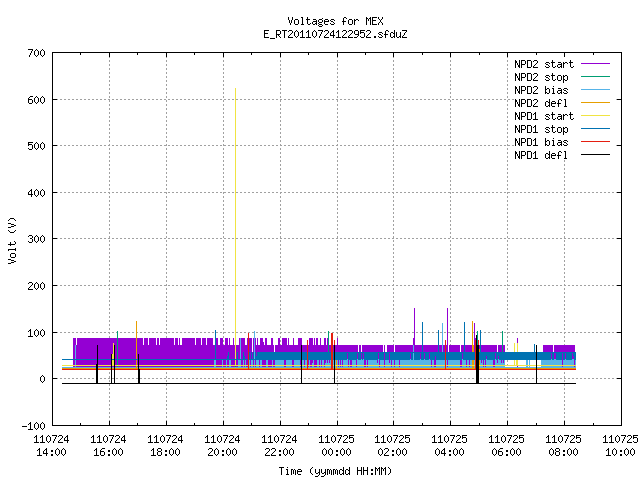The width and height of the screenshot is (640, 480).
Task: Click the 'NPD1 stop' legend label
Action: click(541, 129)
